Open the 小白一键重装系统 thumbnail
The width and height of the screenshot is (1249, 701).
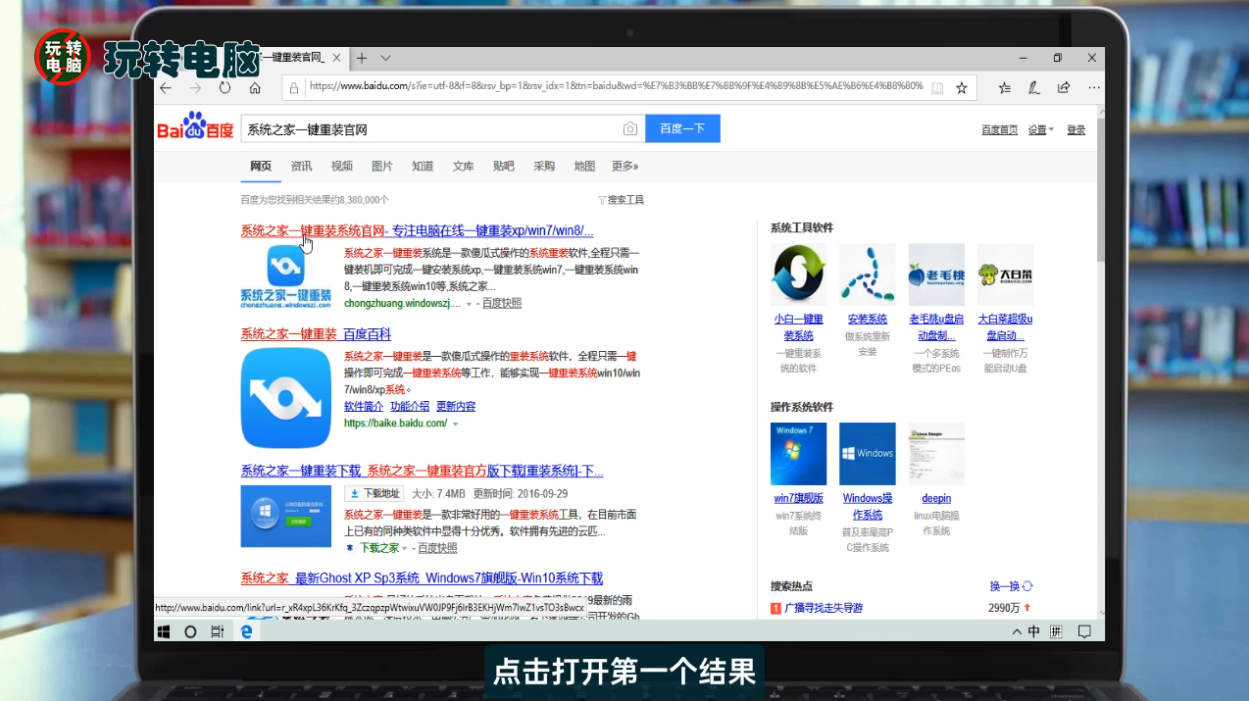click(798, 275)
